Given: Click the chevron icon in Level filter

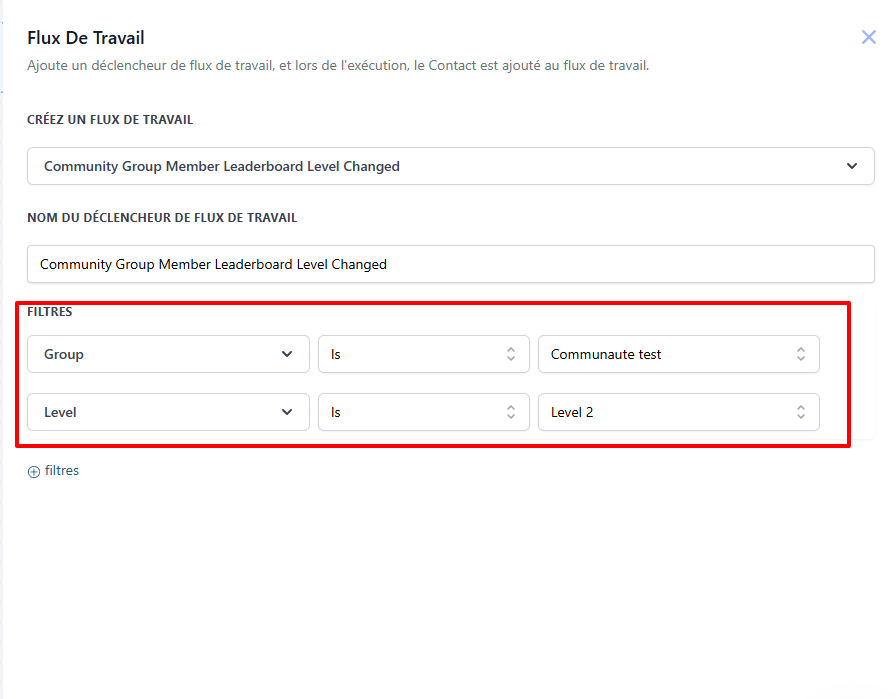Looking at the screenshot, I should point(287,412).
